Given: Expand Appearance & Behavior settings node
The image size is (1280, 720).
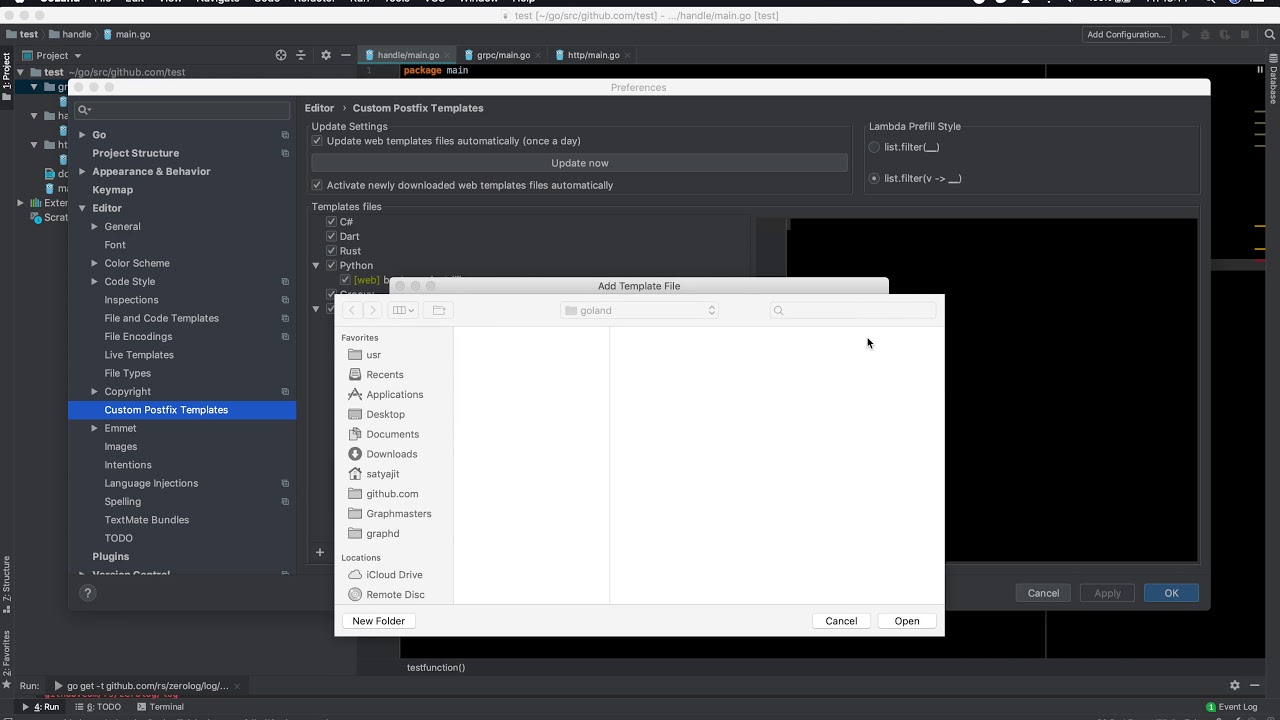Looking at the screenshot, I should [82, 171].
